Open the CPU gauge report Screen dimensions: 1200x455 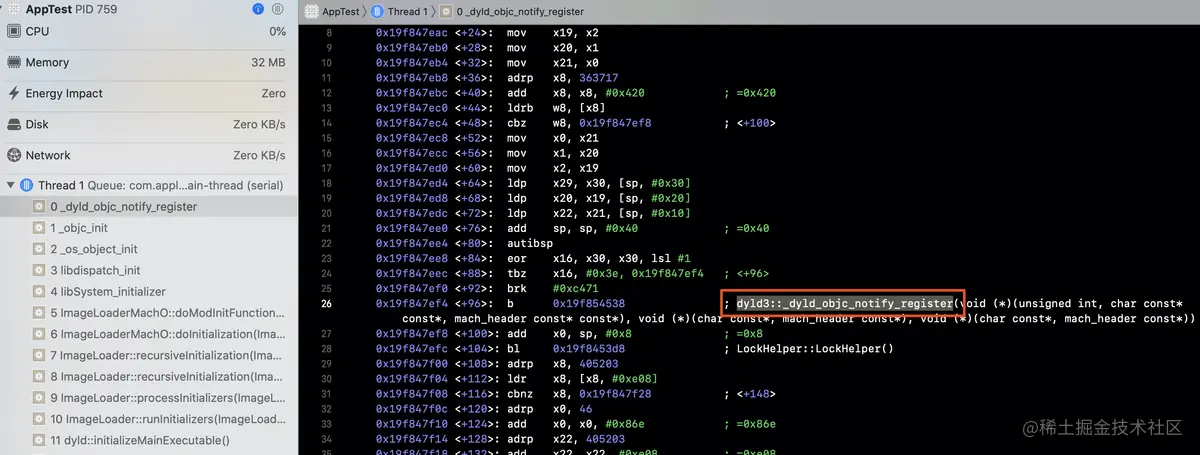click(148, 31)
